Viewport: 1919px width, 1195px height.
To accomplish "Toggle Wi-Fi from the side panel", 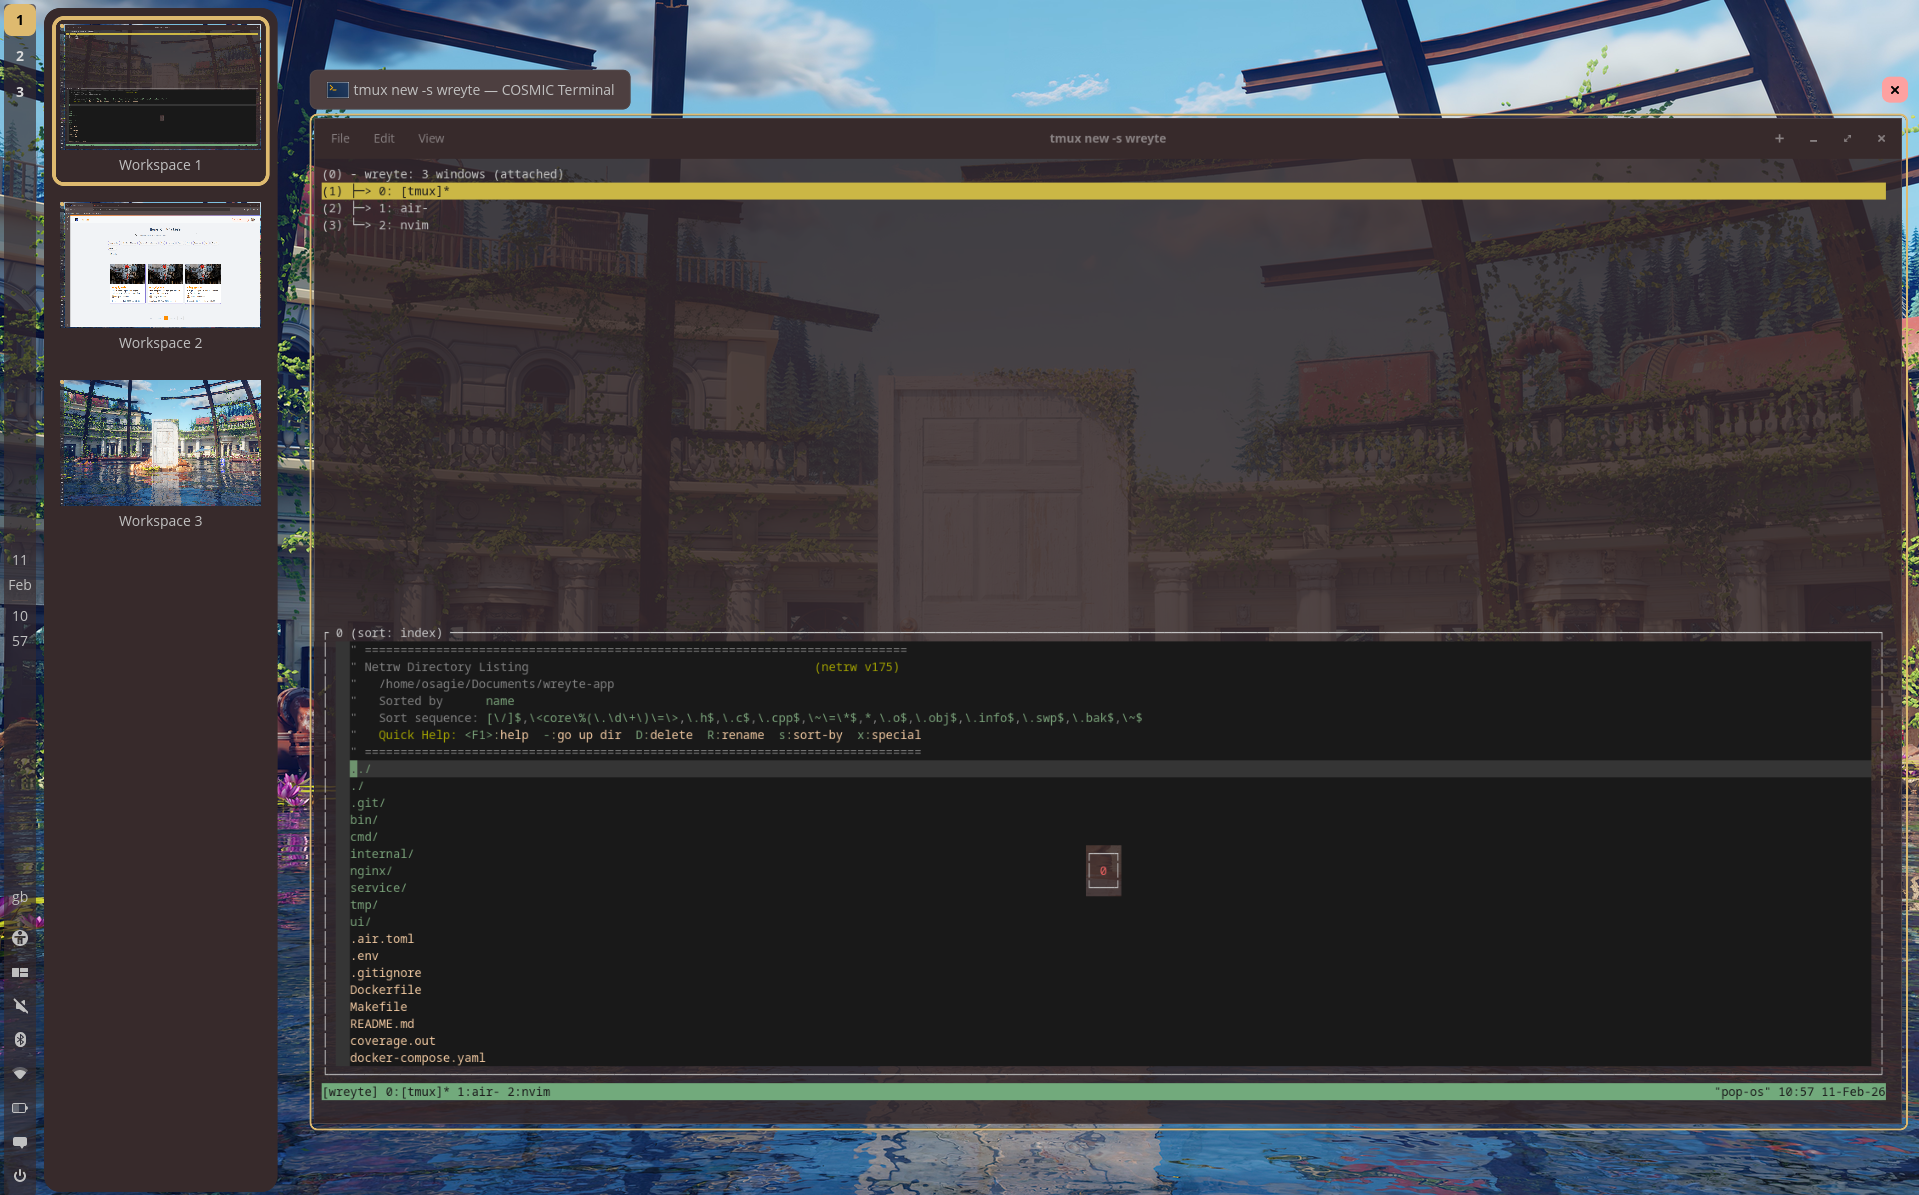I will [20, 1073].
